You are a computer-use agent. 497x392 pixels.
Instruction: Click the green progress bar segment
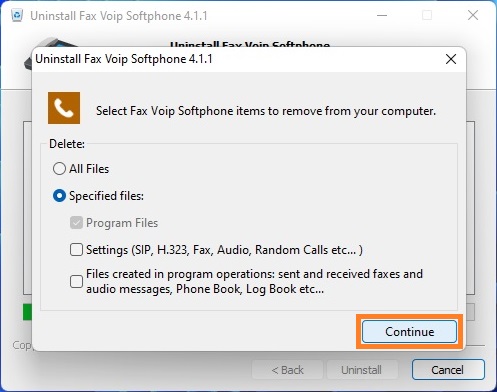pyautogui.click(x=27, y=312)
